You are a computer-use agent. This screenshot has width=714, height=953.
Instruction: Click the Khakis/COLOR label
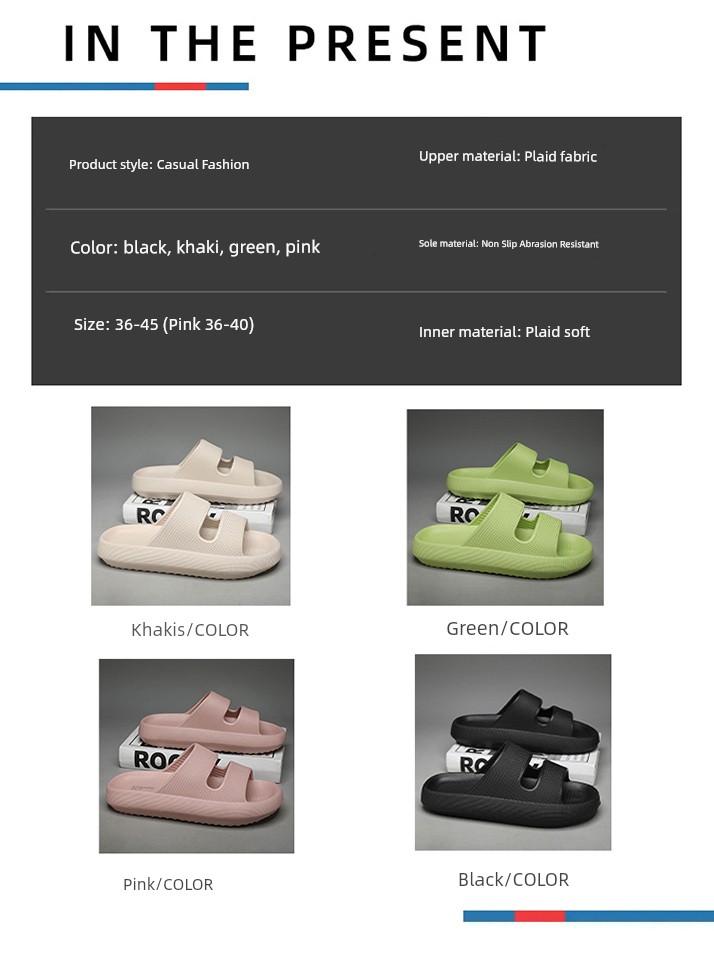(190, 630)
